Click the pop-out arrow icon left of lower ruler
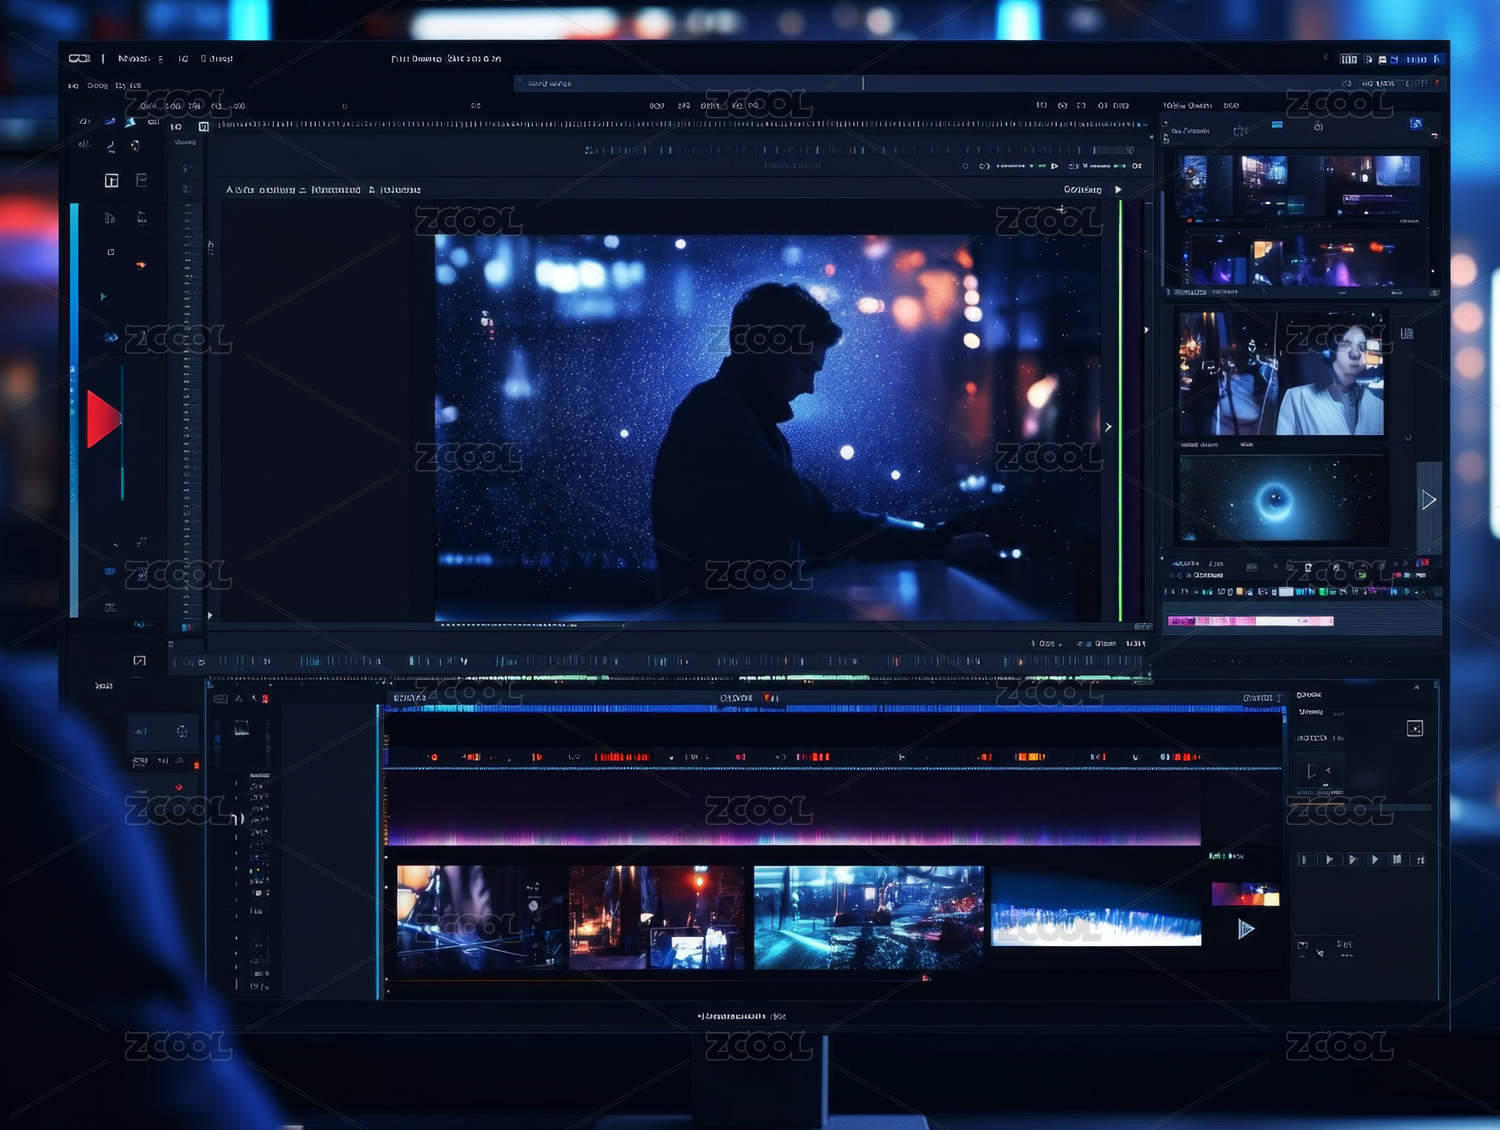 [x=139, y=660]
